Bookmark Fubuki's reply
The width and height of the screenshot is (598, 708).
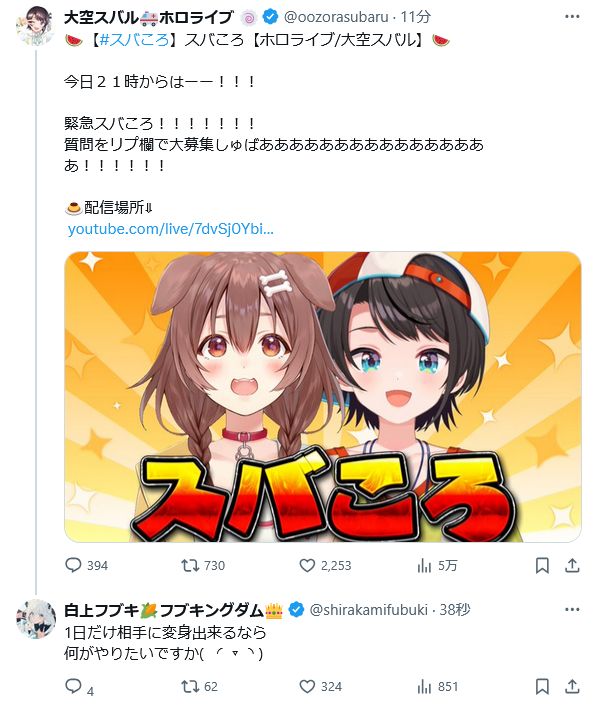[542, 687]
